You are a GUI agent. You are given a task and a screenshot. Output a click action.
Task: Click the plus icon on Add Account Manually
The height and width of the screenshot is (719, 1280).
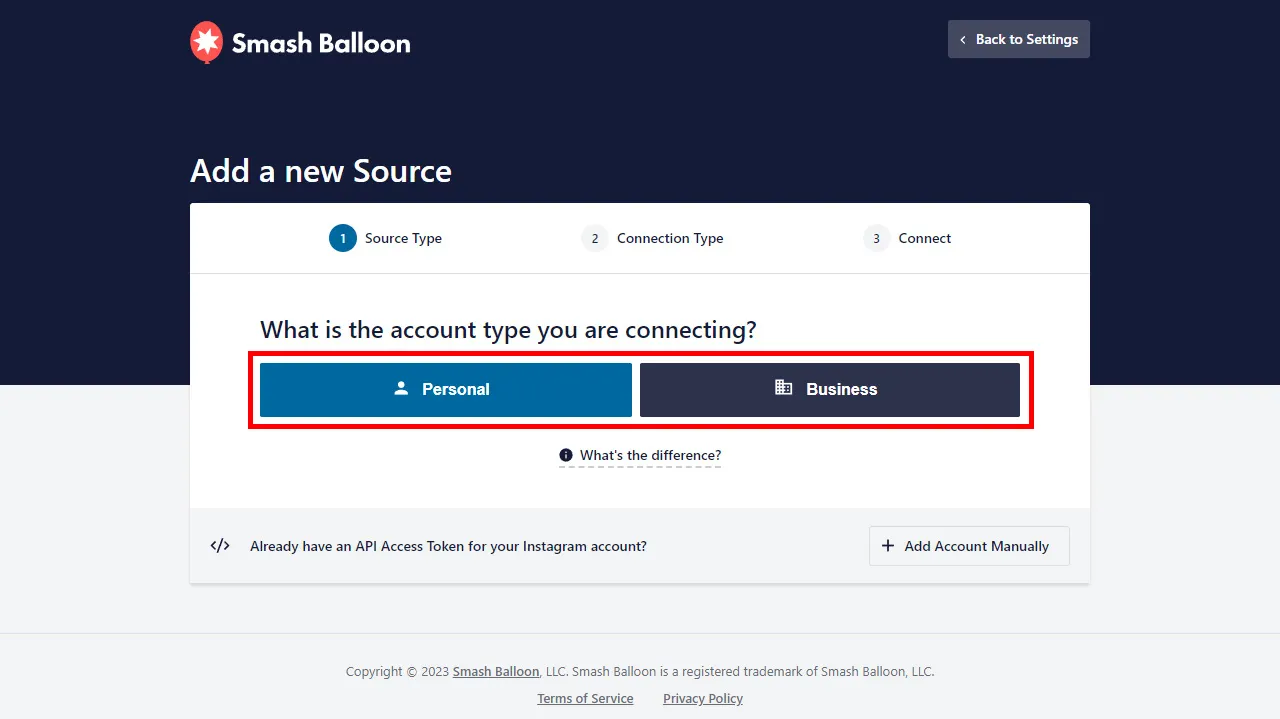(x=888, y=546)
